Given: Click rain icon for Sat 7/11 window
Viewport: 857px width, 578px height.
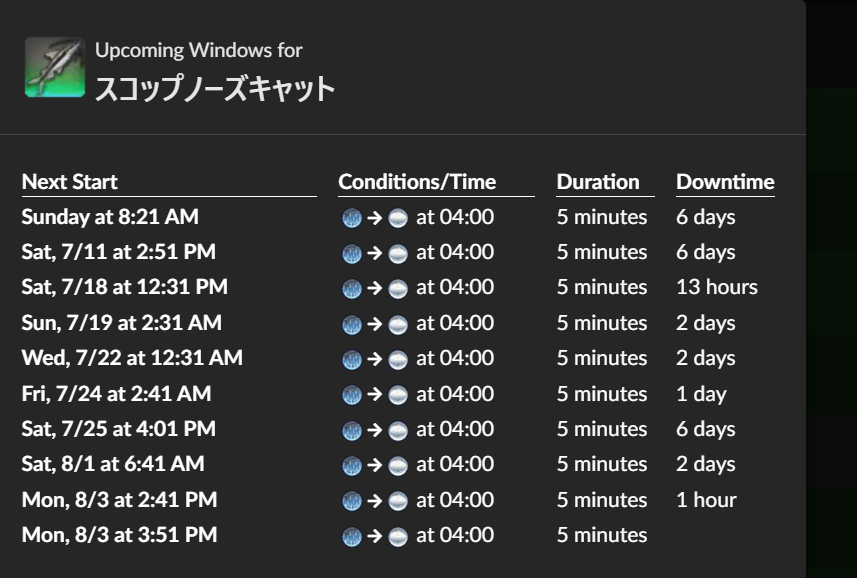Looking at the screenshot, I should (352, 253).
